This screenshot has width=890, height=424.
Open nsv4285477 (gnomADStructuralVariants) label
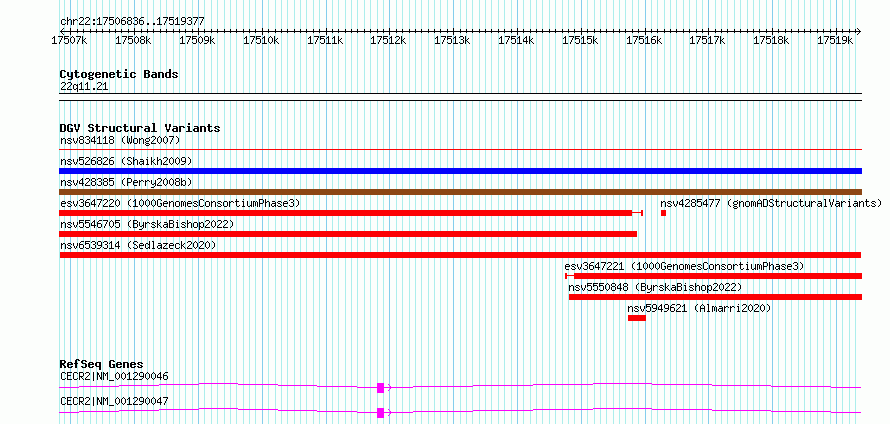coord(771,203)
